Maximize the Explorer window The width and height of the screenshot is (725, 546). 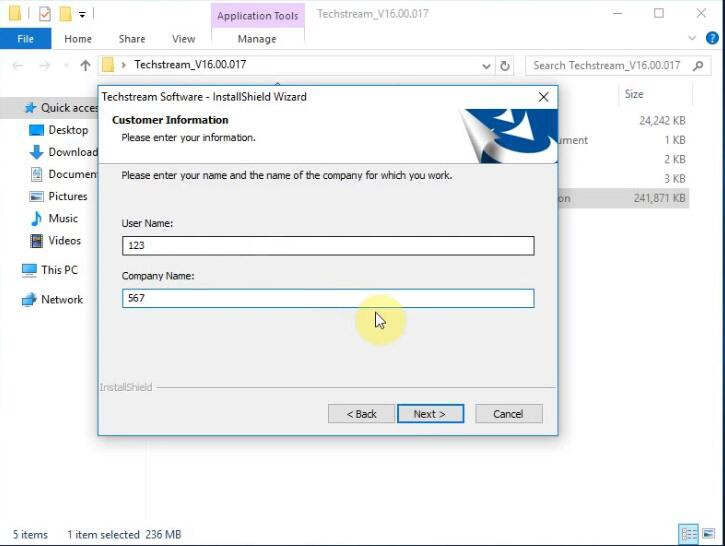point(659,13)
